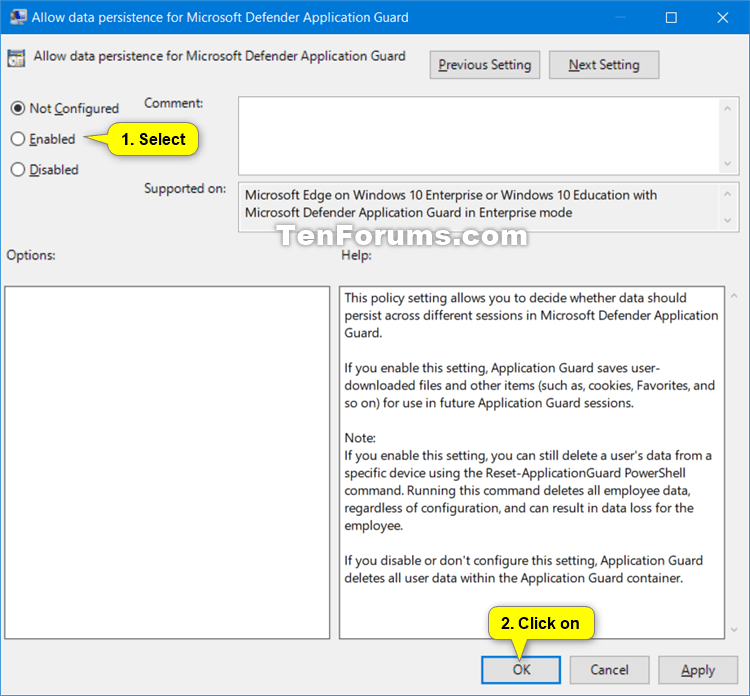Click the policy setting icon beside heading

16,58
